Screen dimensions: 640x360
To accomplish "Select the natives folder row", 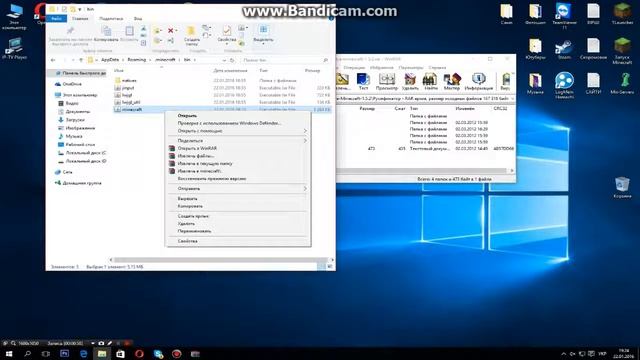I will pos(222,80).
